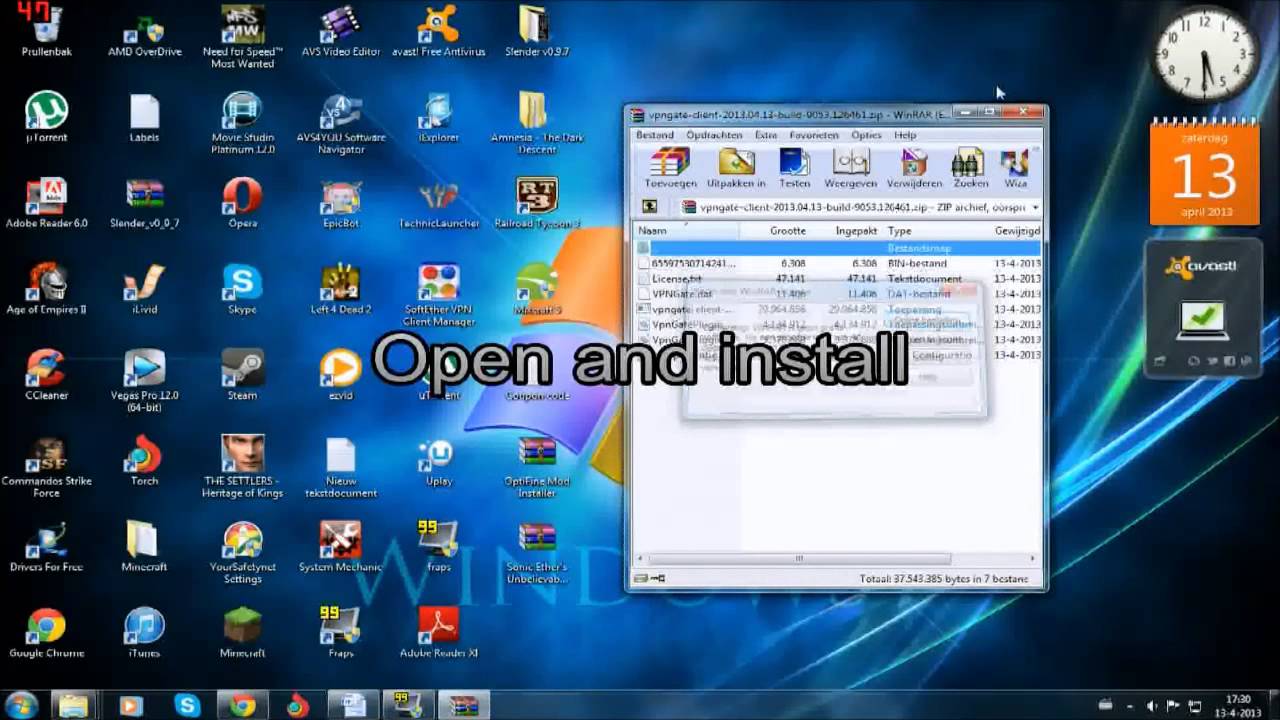The image size is (1280, 720).
Task: Click the WinRAR horizontal scrollbar
Action: tap(799, 559)
